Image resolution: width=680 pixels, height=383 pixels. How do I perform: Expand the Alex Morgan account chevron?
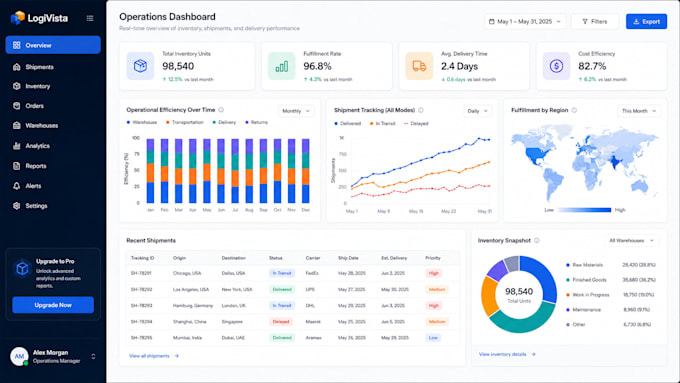pyautogui.click(x=93, y=357)
